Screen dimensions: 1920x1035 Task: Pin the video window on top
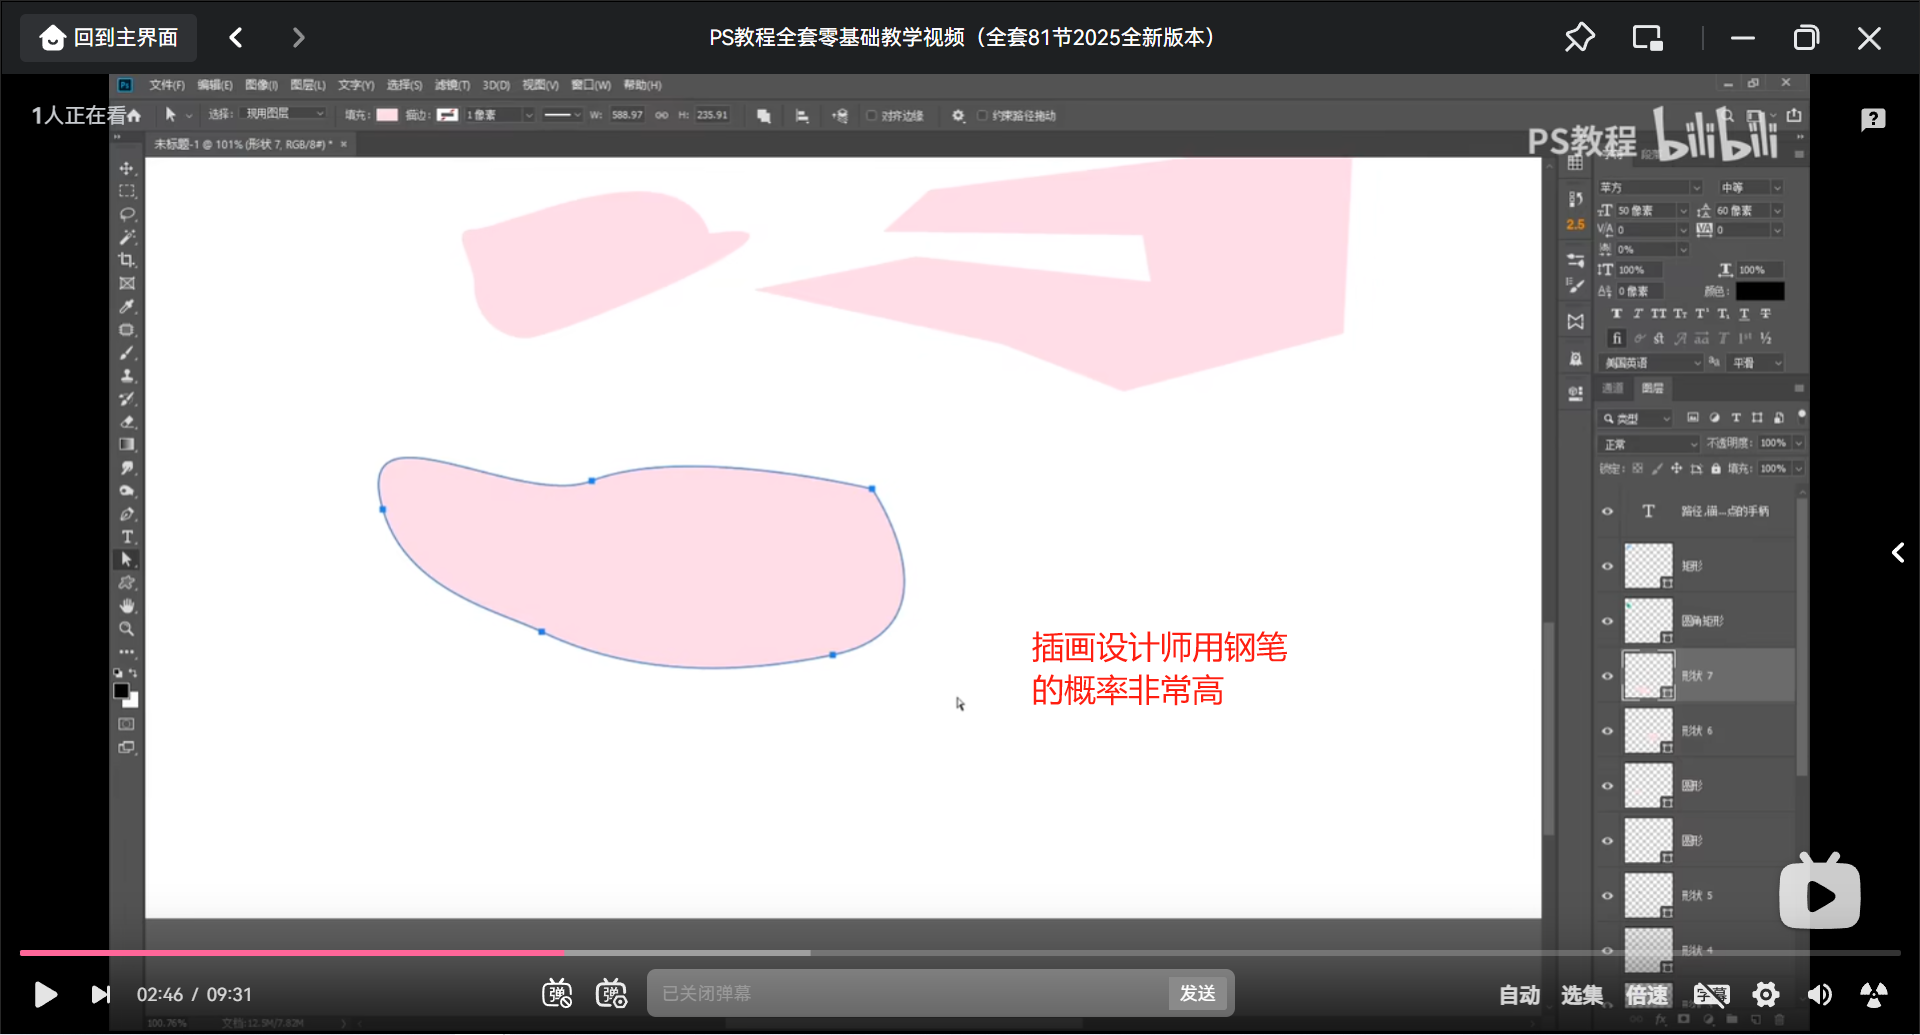click(x=1579, y=38)
